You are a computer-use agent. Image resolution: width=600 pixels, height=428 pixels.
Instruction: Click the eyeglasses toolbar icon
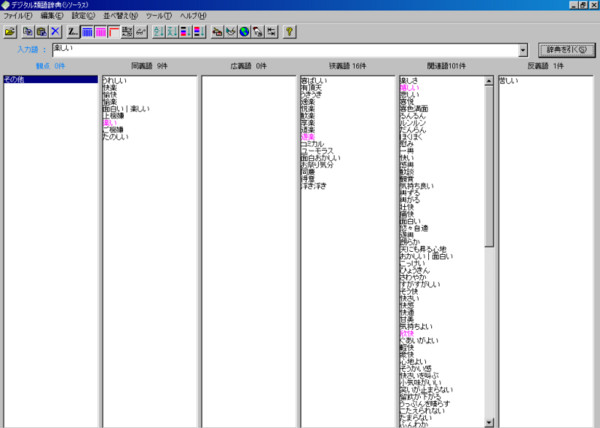[x=141, y=32]
